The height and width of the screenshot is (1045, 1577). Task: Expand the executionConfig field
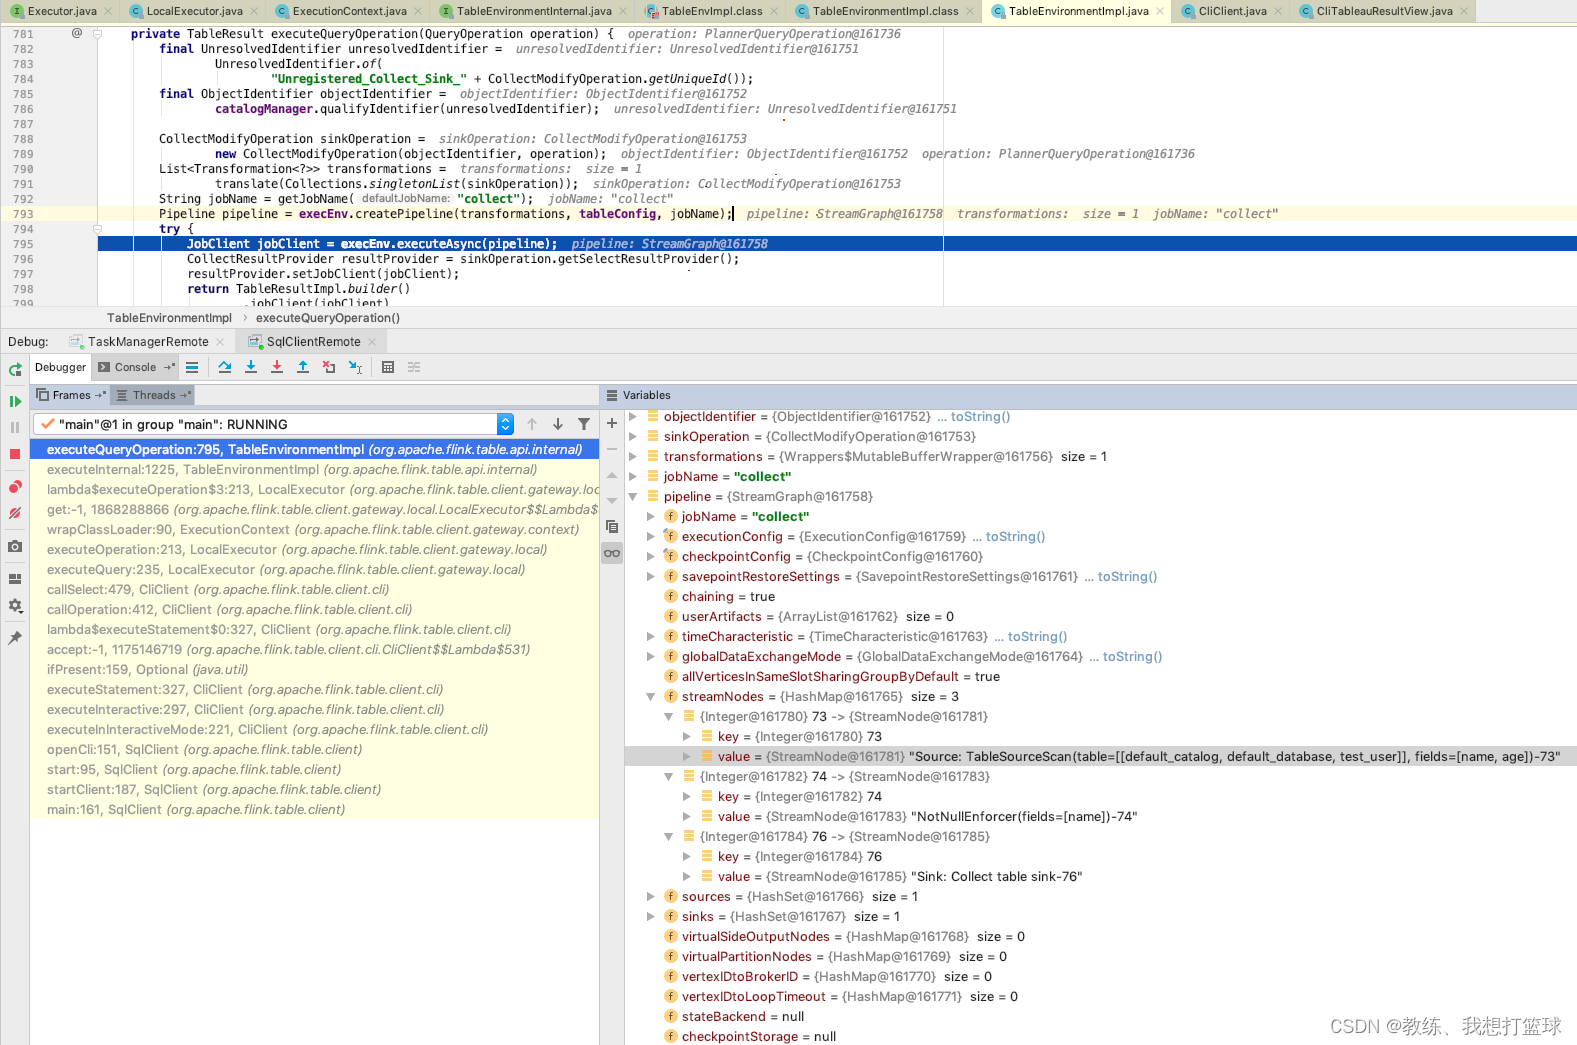pyautogui.click(x=650, y=537)
